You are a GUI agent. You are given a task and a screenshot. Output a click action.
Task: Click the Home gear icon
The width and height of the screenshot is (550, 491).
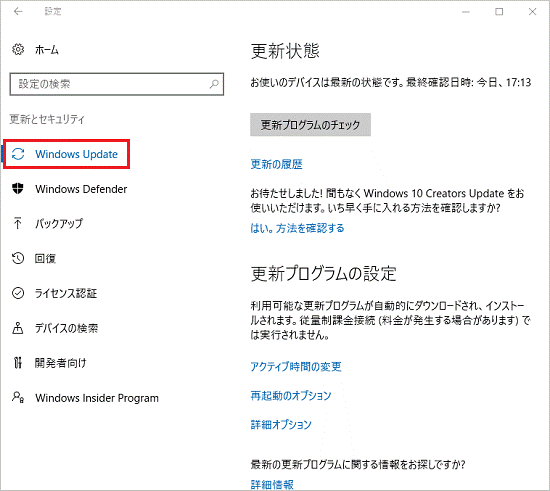(x=18, y=49)
